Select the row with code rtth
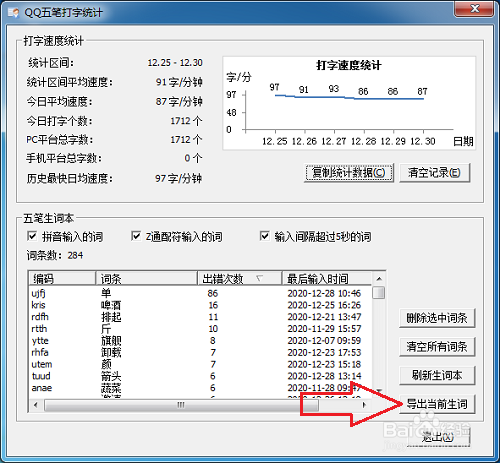500x463 pixels. pyautogui.click(x=200, y=329)
